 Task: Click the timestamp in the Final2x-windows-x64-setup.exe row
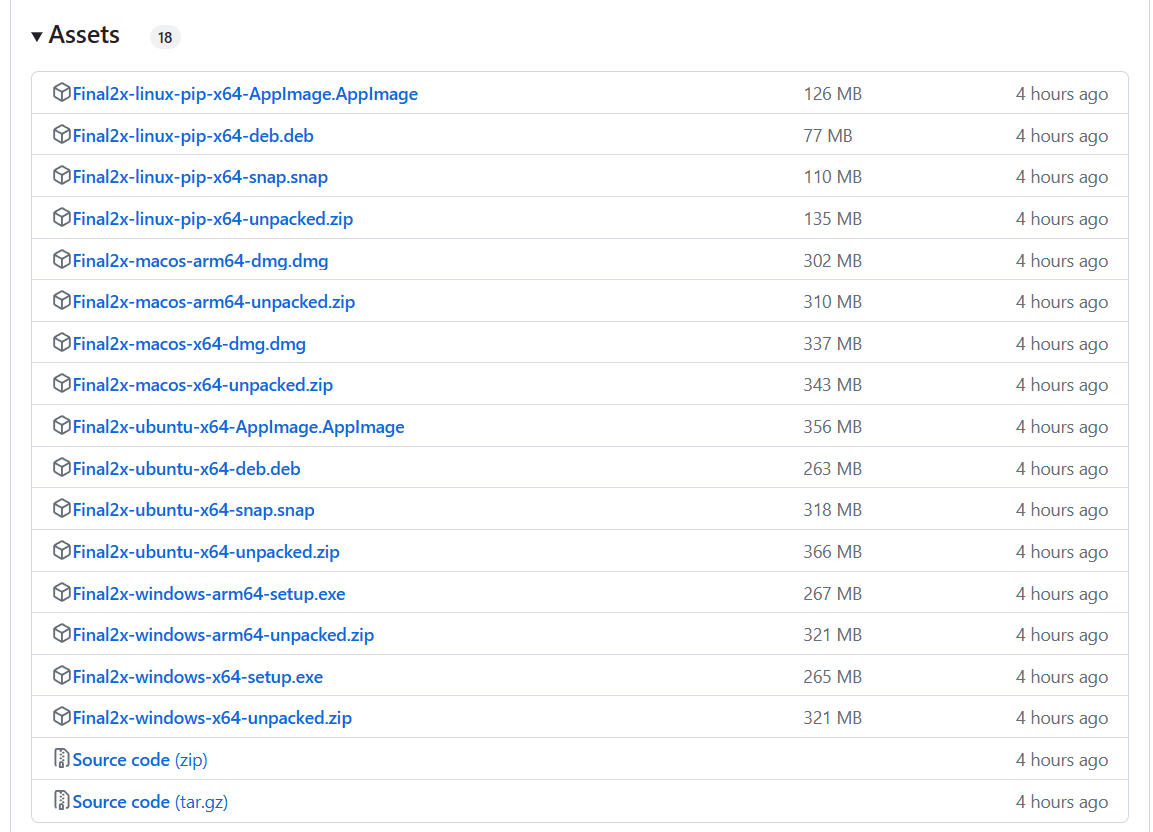point(1062,678)
